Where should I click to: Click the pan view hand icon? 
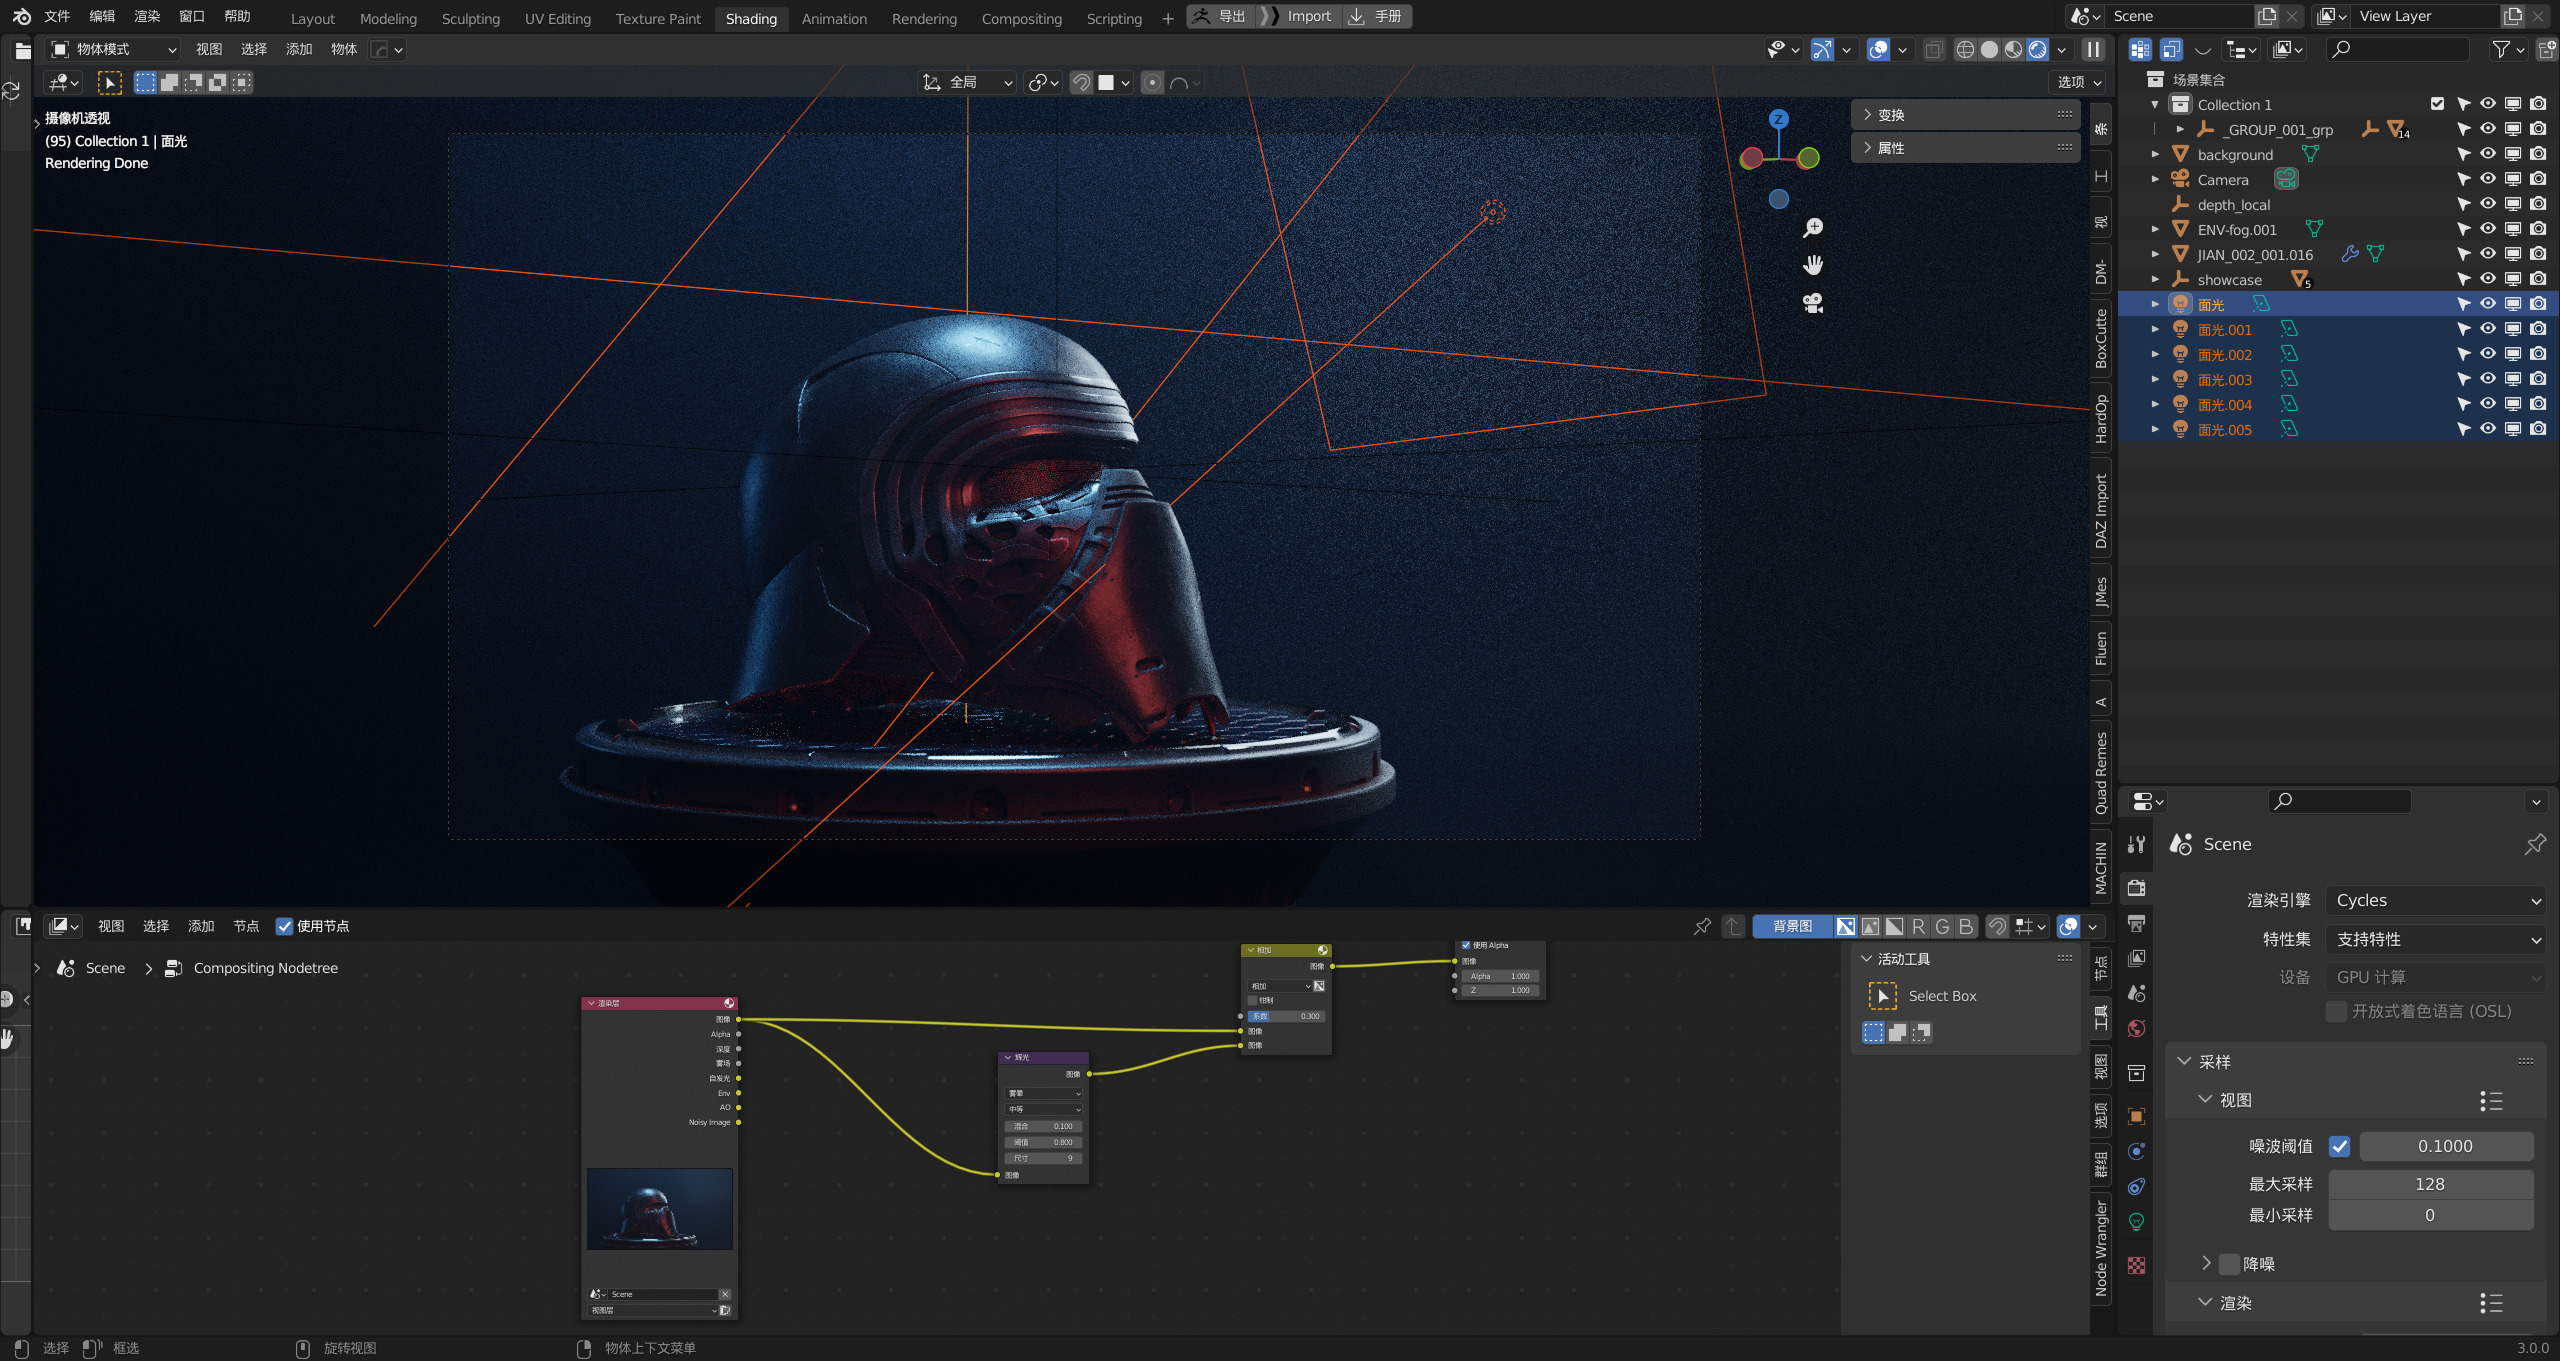pyautogui.click(x=1813, y=265)
